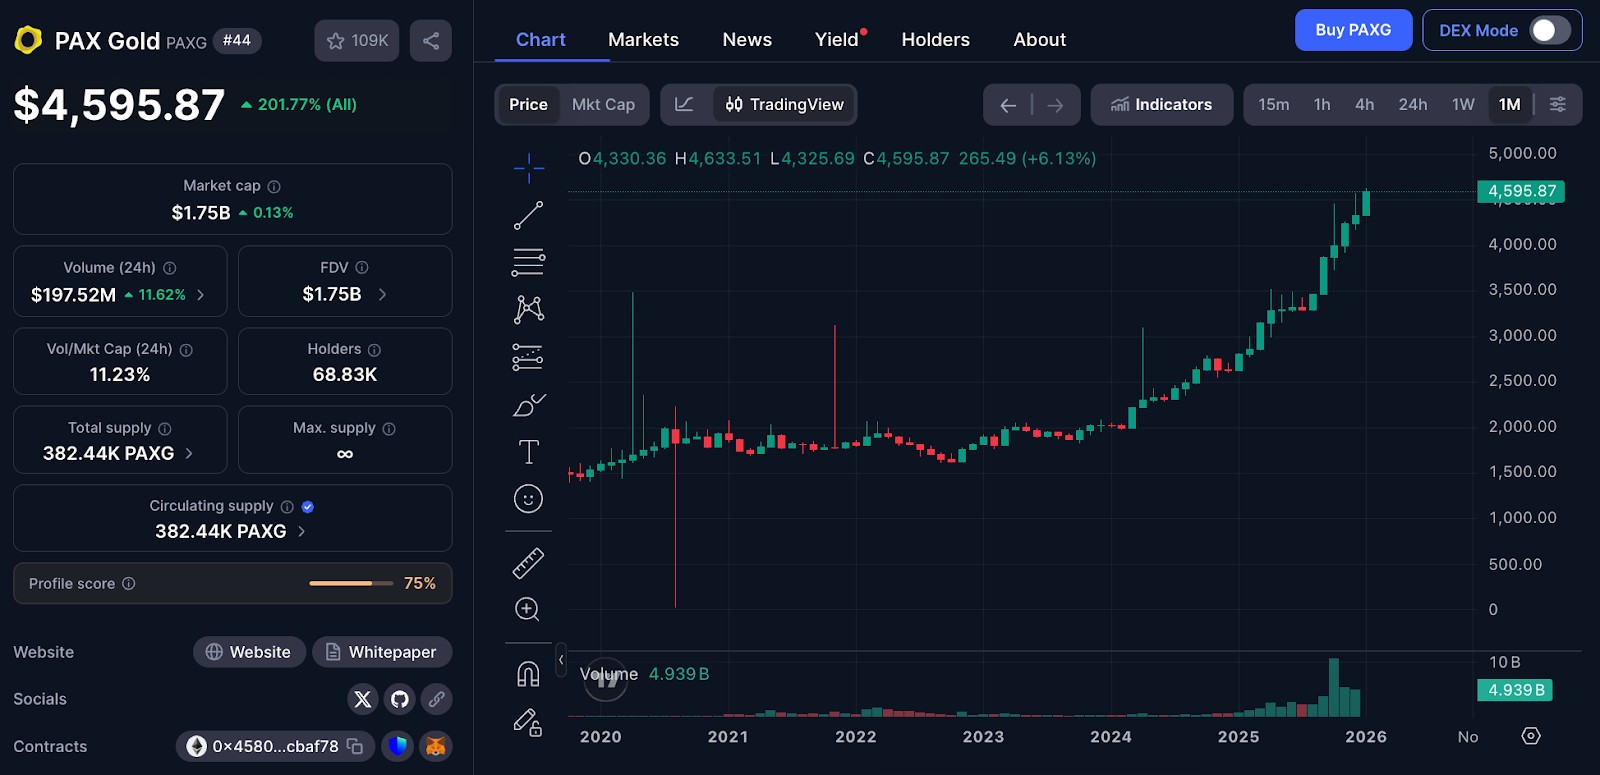
Task: Click the 2024 year label on time axis
Action: tap(1110, 737)
